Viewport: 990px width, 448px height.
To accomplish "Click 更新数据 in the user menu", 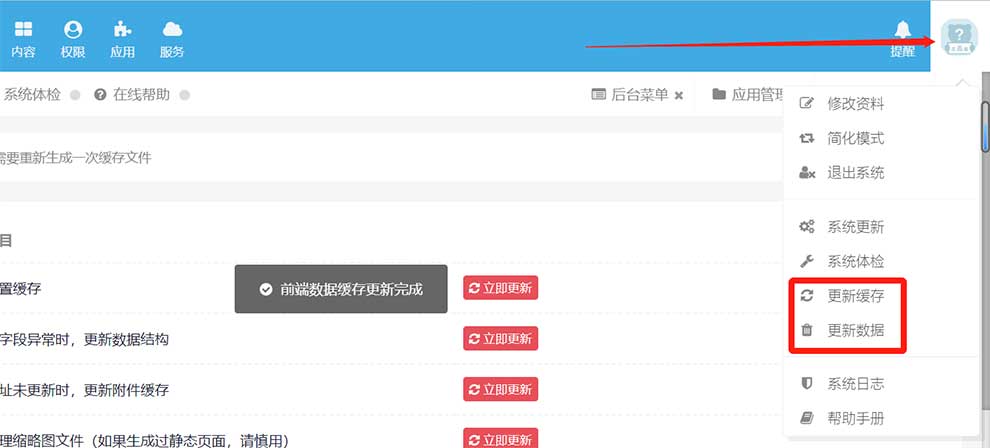I will click(x=855, y=331).
